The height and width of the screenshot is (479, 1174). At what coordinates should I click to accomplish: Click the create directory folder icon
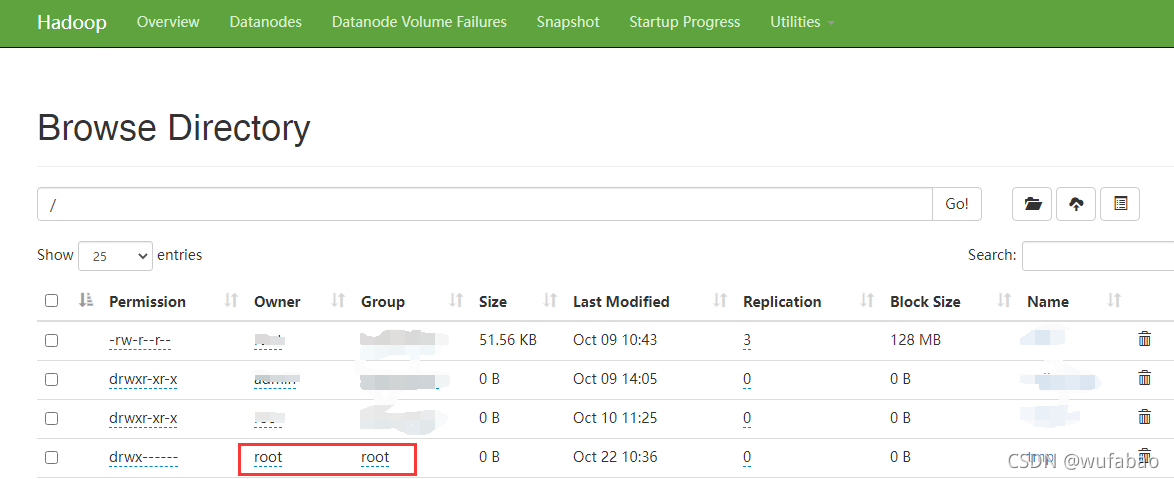coord(1032,204)
